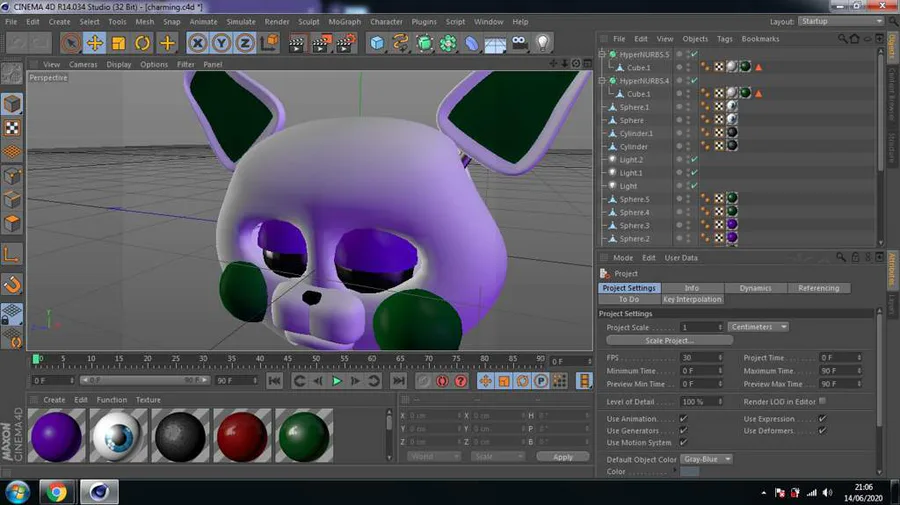Viewport: 900px width, 505px height.
Task: Add floor environment object icon
Action: [495, 43]
